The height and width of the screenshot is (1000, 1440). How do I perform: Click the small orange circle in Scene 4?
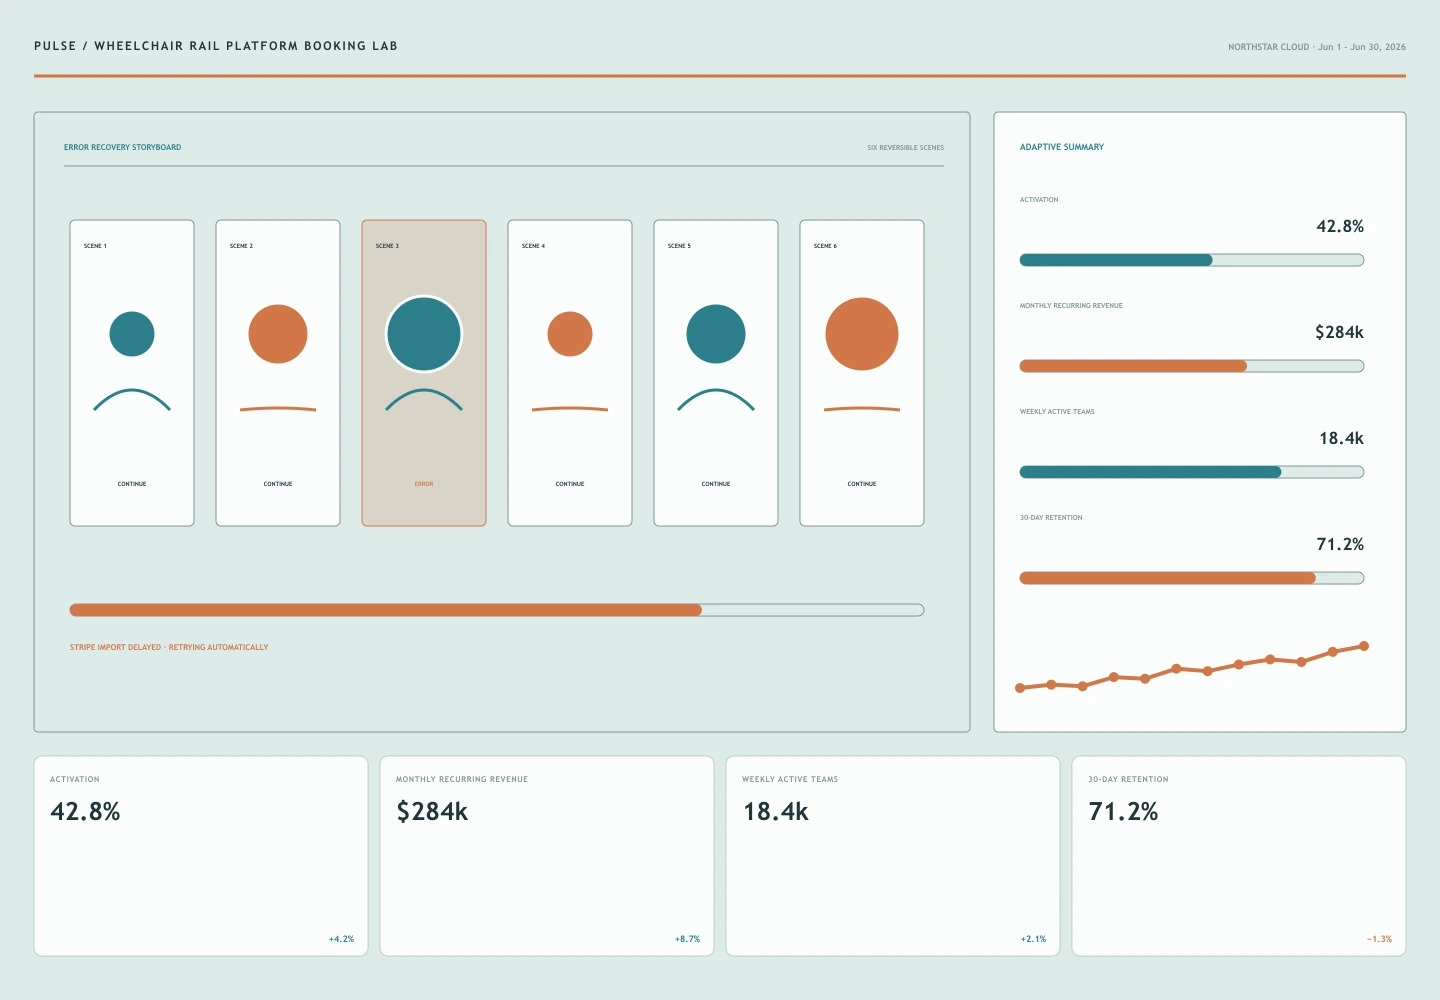tap(570, 334)
